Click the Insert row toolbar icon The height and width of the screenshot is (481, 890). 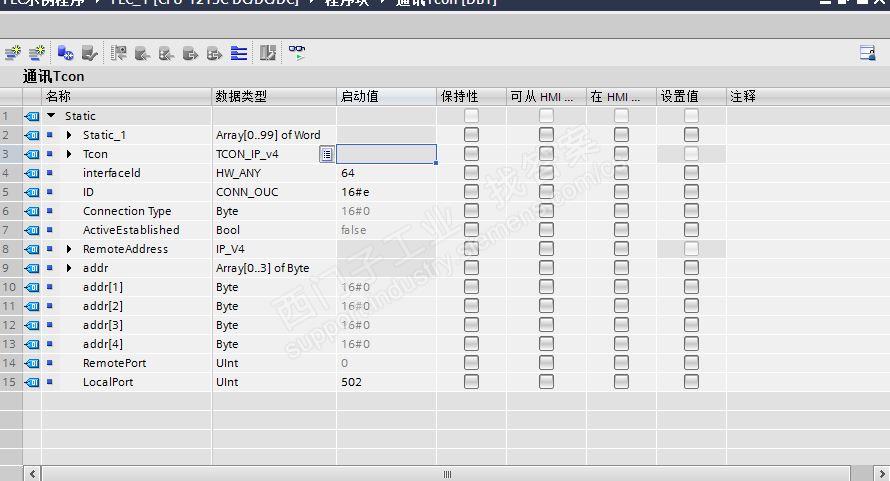pos(12,53)
